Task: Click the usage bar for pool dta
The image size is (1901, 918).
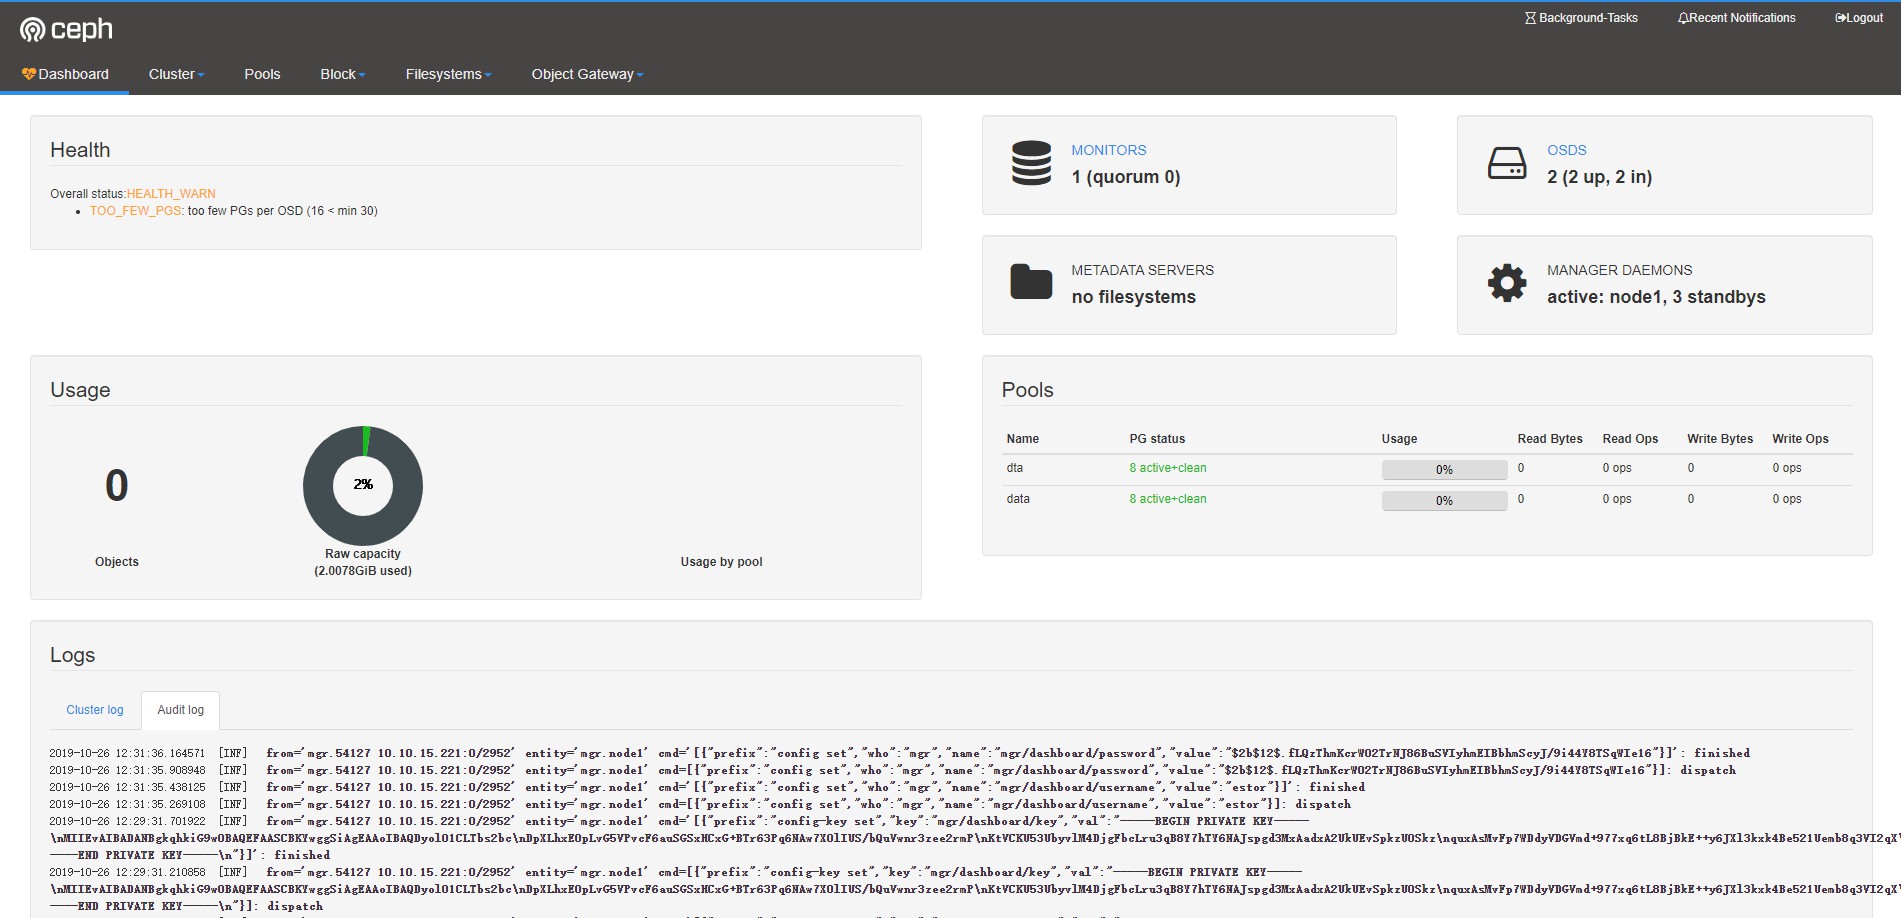Action: [x=1444, y=470]
